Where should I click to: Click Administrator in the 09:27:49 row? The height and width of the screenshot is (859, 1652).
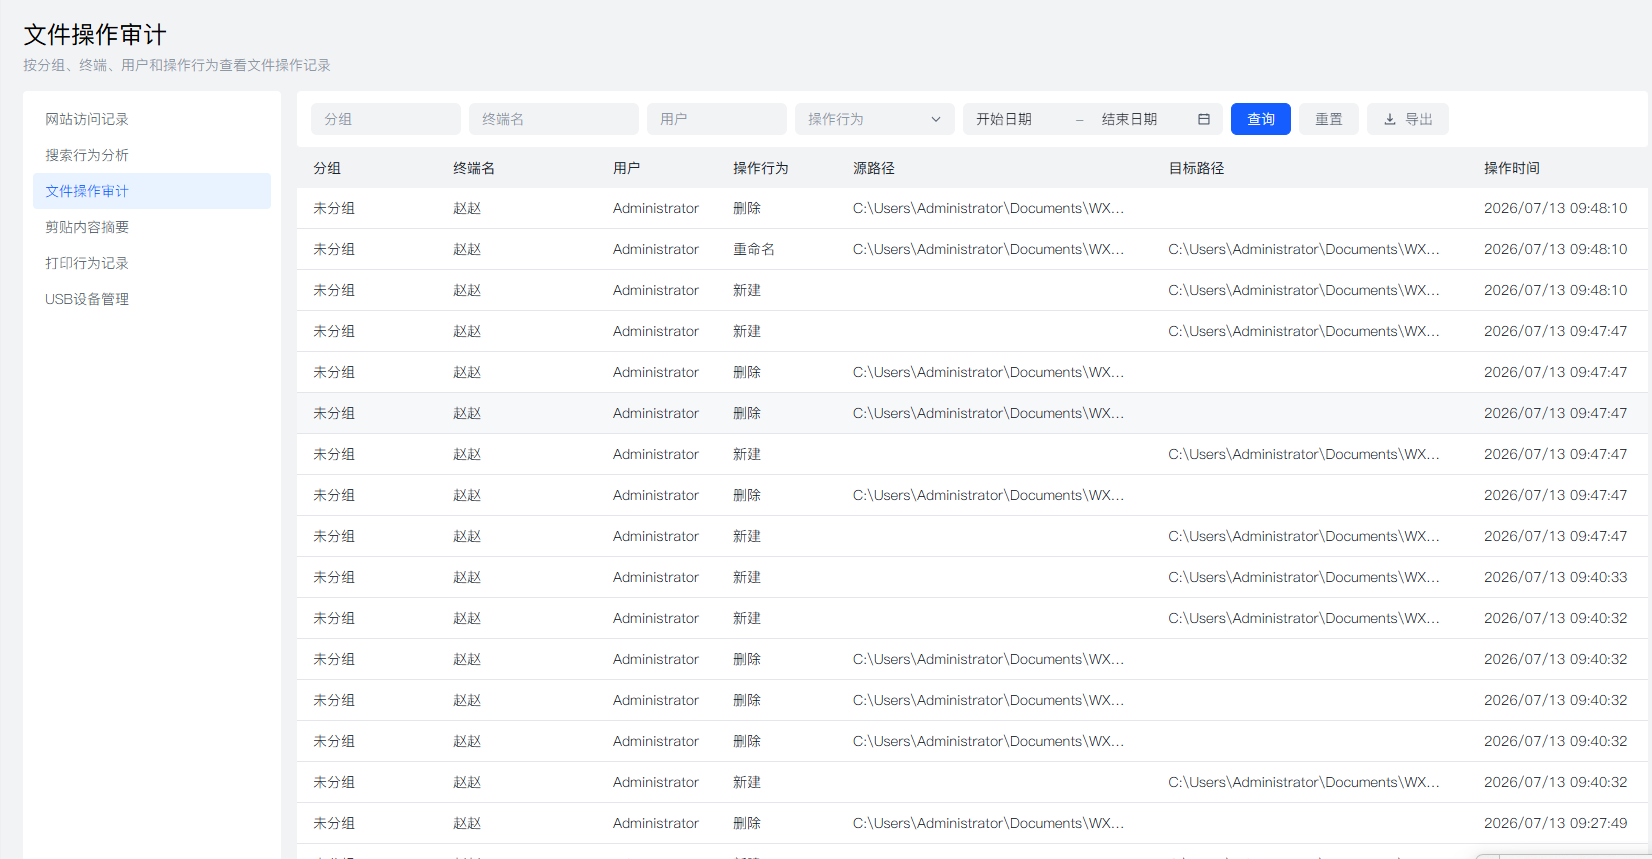656,823
